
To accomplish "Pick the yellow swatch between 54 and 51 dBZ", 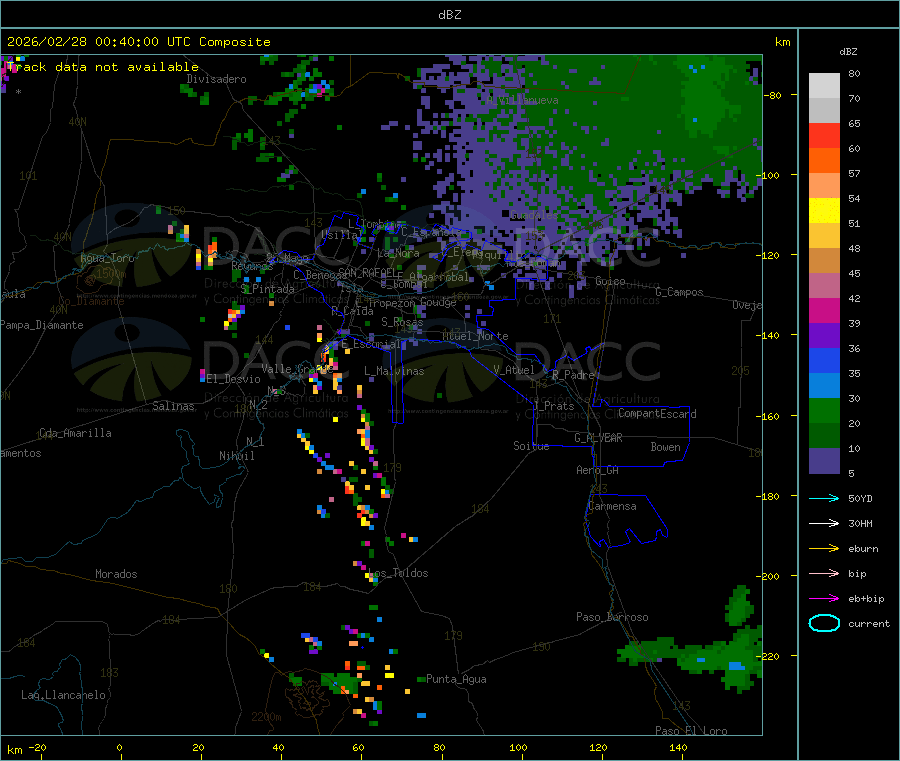I will pyautogui.click(x=824, y=211).
